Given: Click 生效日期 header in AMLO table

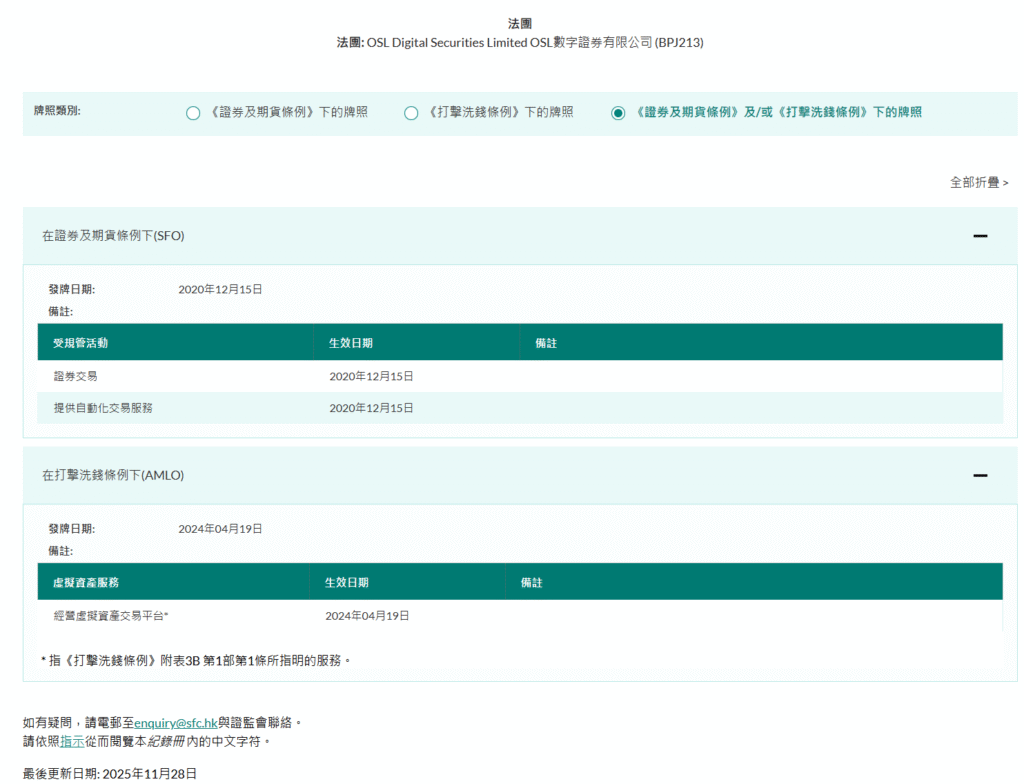Looking at the screenshot, I should [x=346, y=582].
